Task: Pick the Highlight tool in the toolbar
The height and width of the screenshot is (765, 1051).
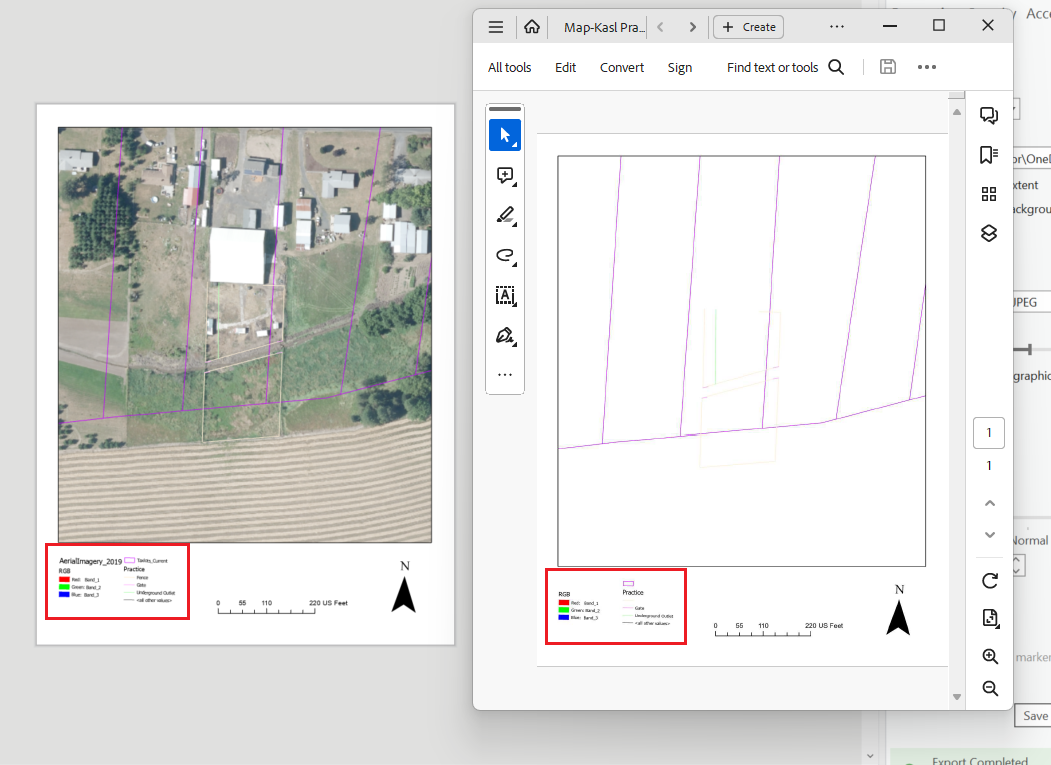Action: pos(505,215)
